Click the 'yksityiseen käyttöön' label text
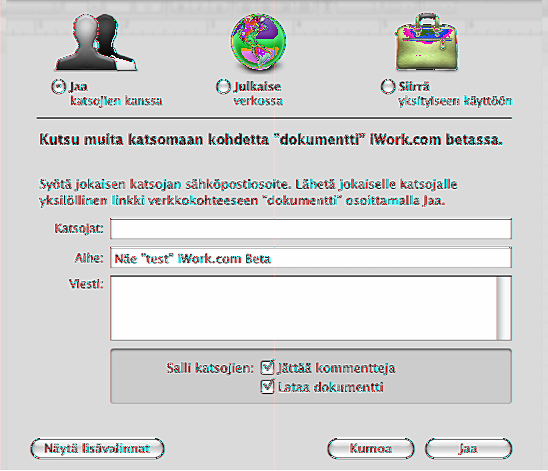548x471 pixels. click(x=455, y=101)
